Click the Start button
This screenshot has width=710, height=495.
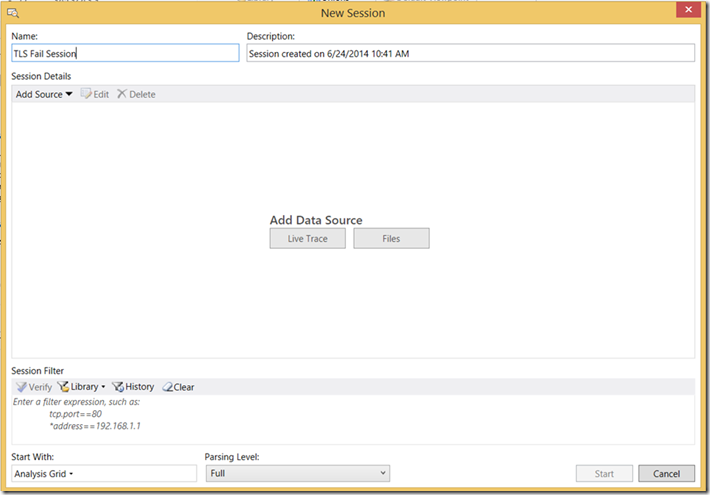pyautogui.click(x=604, y=474)
